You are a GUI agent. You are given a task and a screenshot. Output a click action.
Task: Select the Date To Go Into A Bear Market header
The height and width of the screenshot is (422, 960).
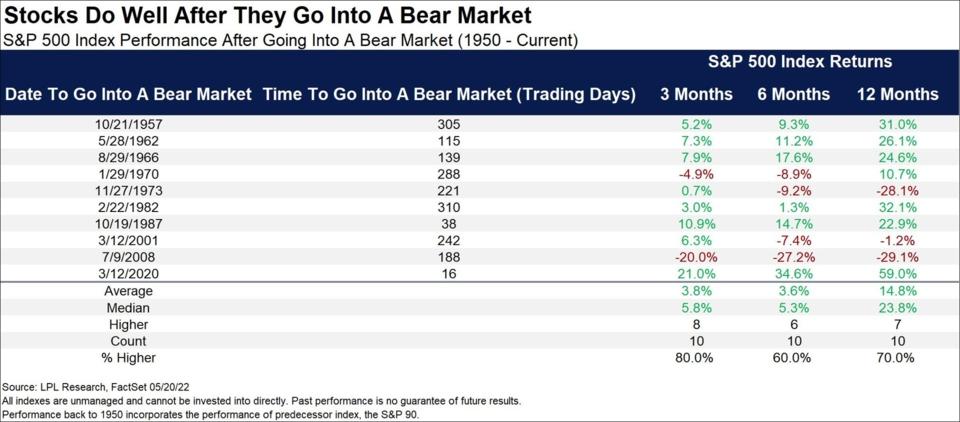tap(129, 94)
